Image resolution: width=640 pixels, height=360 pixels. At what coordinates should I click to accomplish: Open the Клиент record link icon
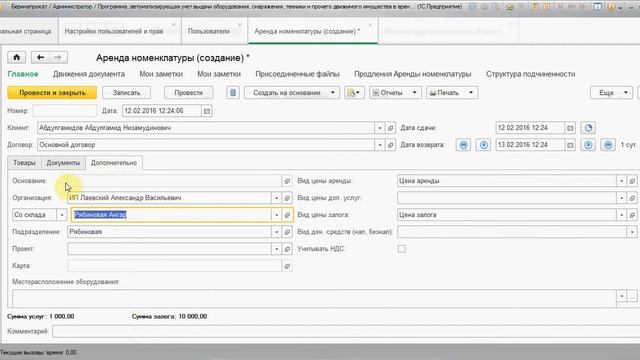390,128
